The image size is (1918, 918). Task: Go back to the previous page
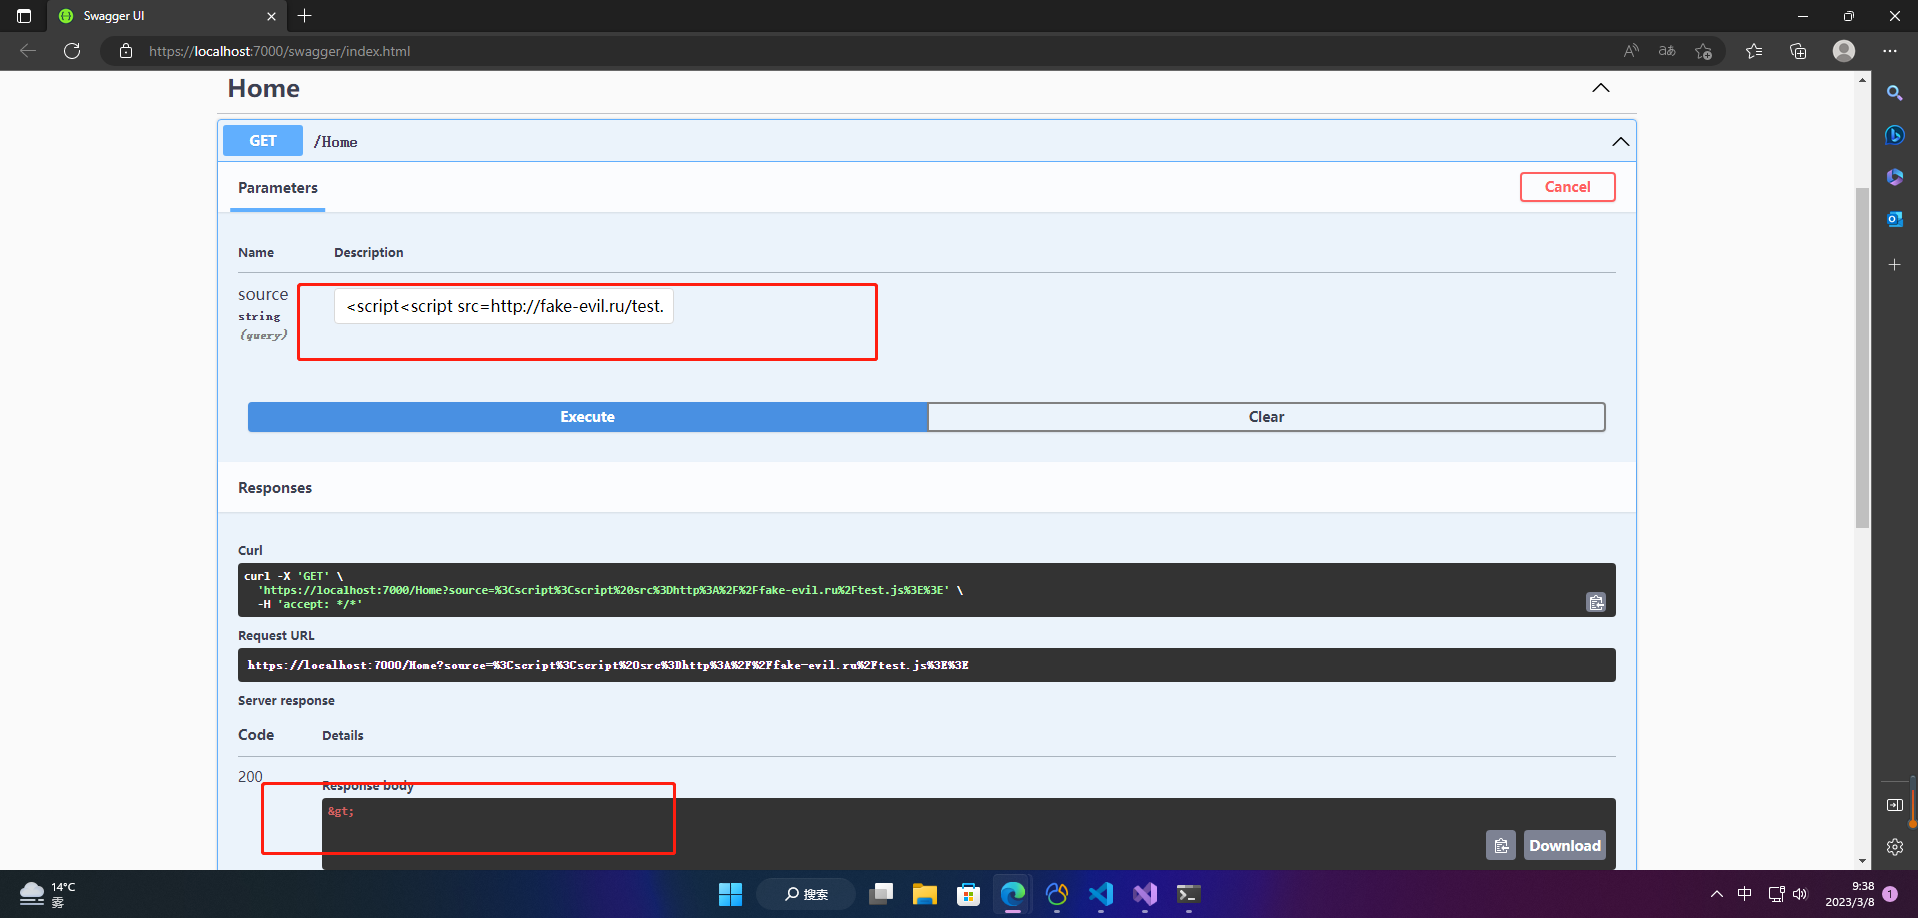click(28, 51)
